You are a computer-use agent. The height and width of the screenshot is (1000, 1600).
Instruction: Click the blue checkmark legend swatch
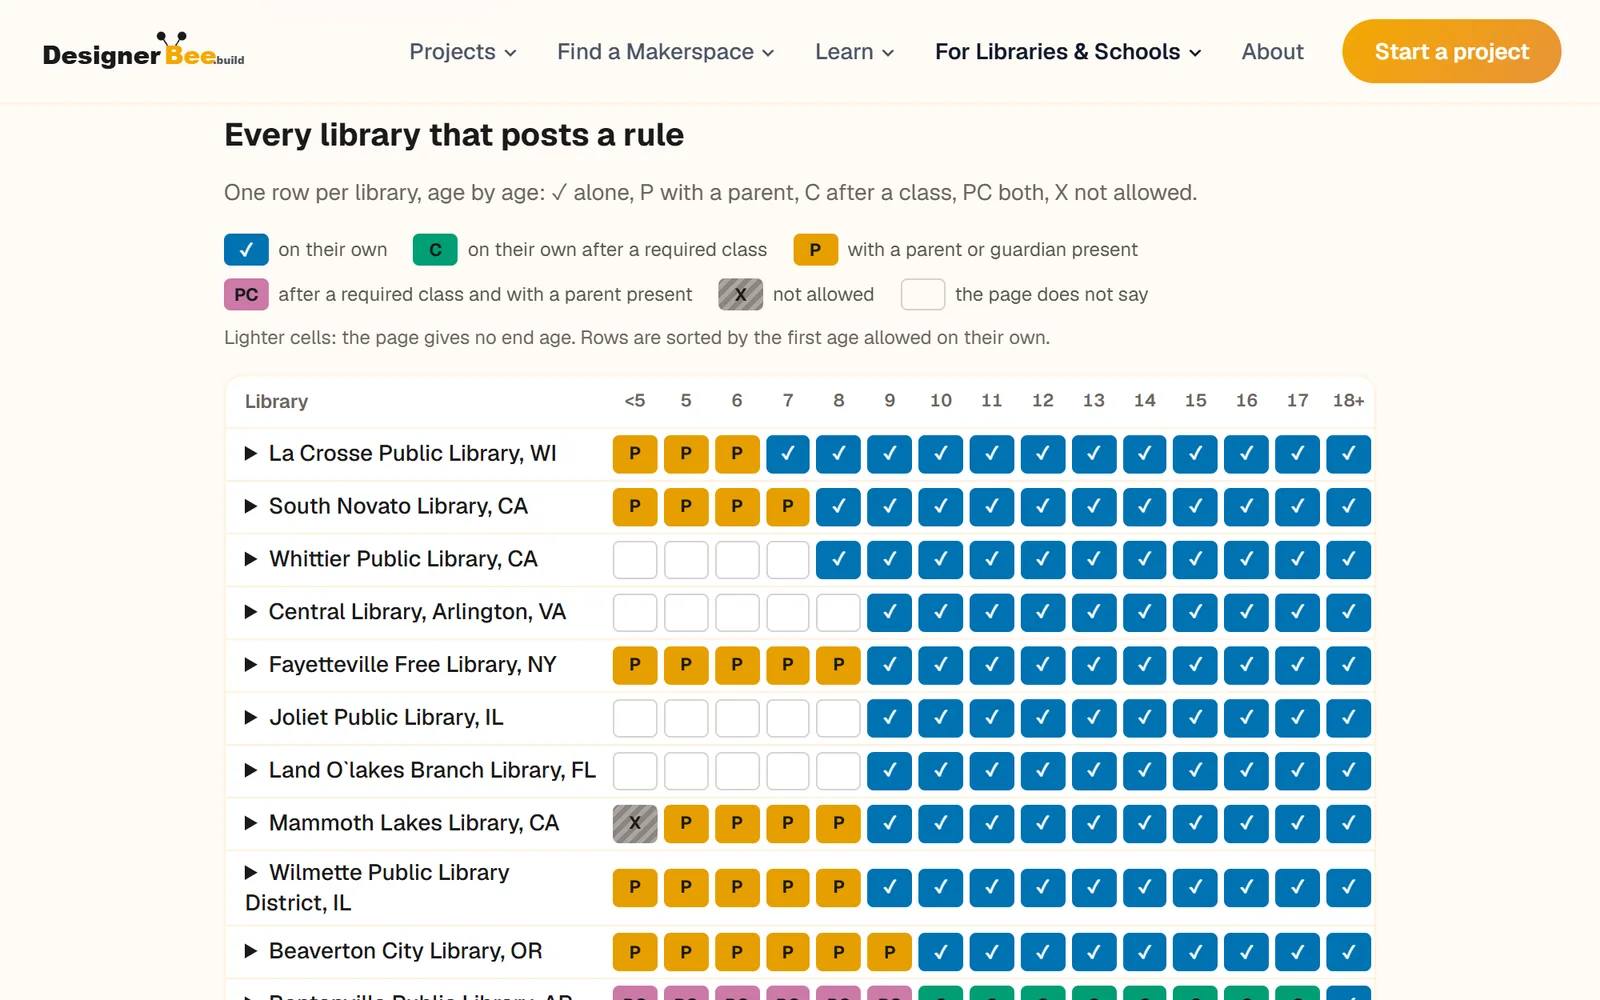pyautogui.click(x=246, y=250)
